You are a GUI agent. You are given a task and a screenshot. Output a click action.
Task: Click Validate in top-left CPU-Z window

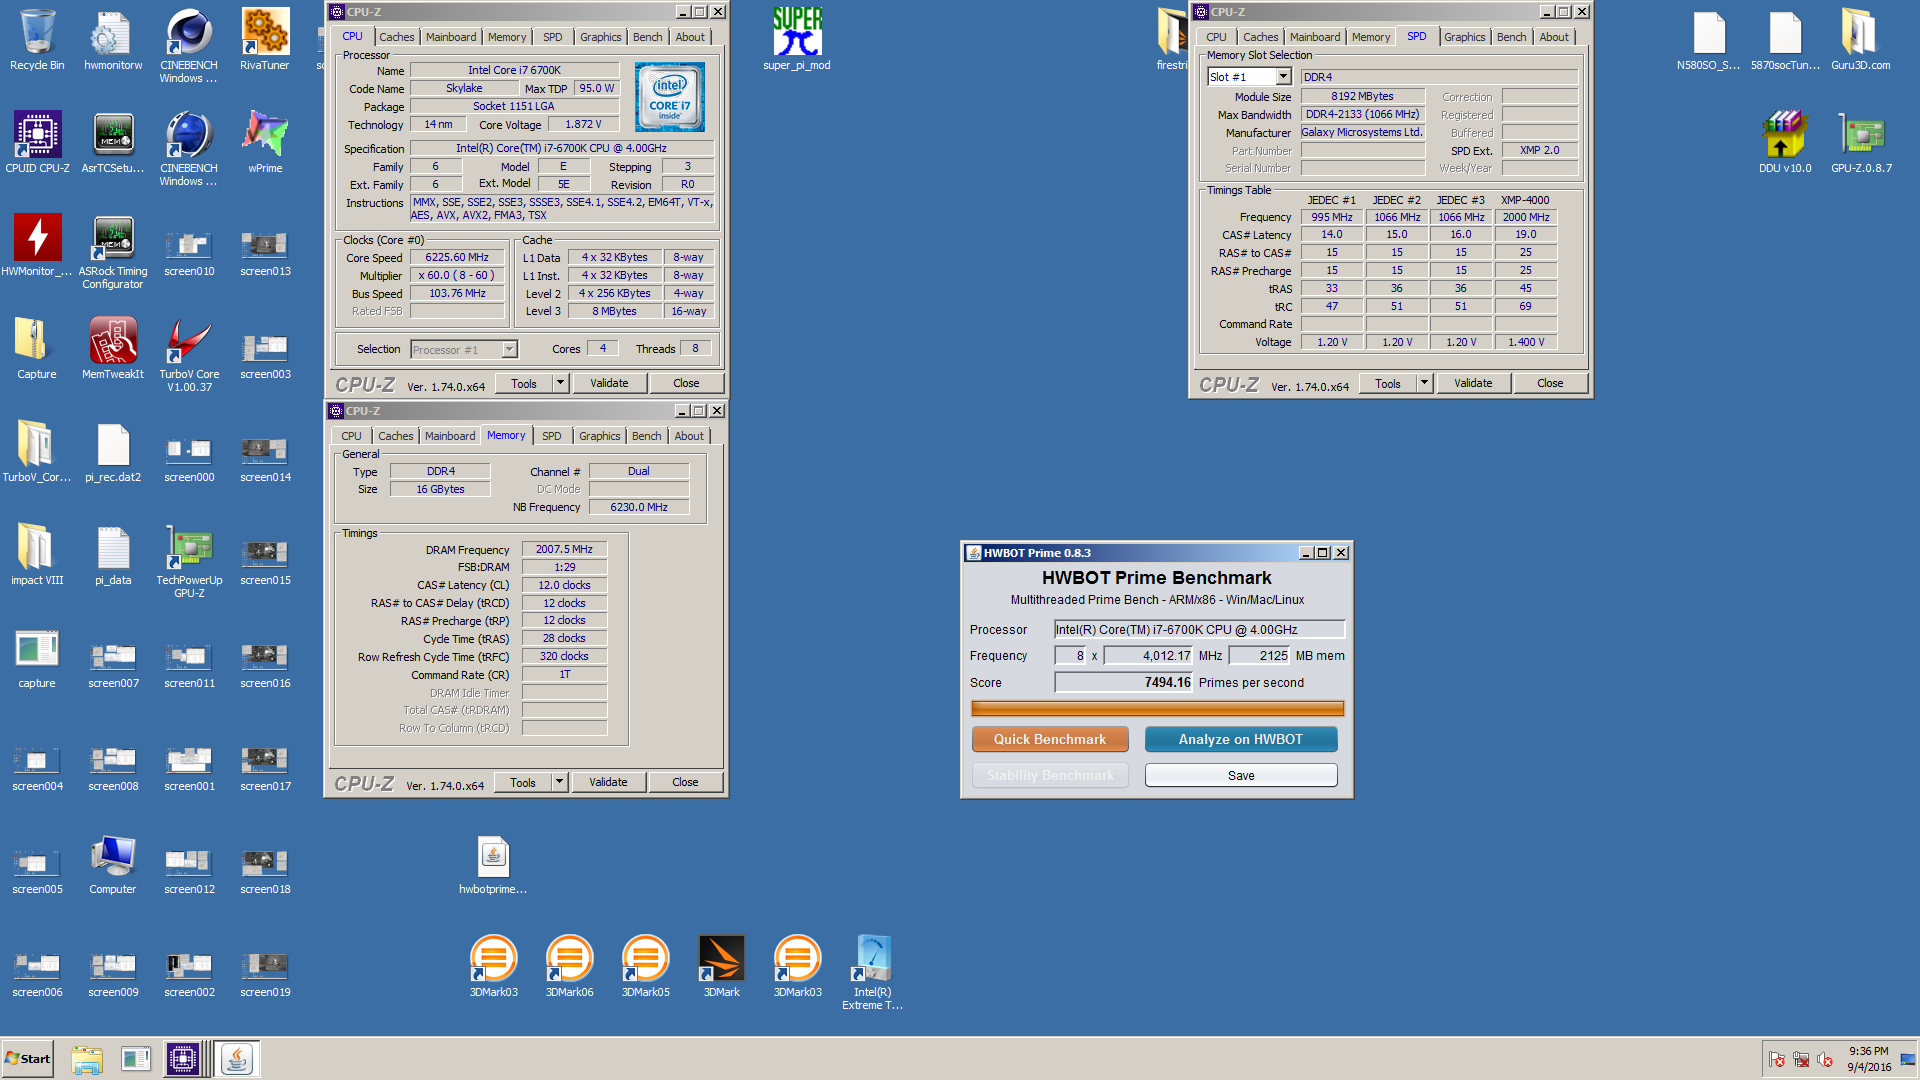pyautogui.click(x=609, y=383)
